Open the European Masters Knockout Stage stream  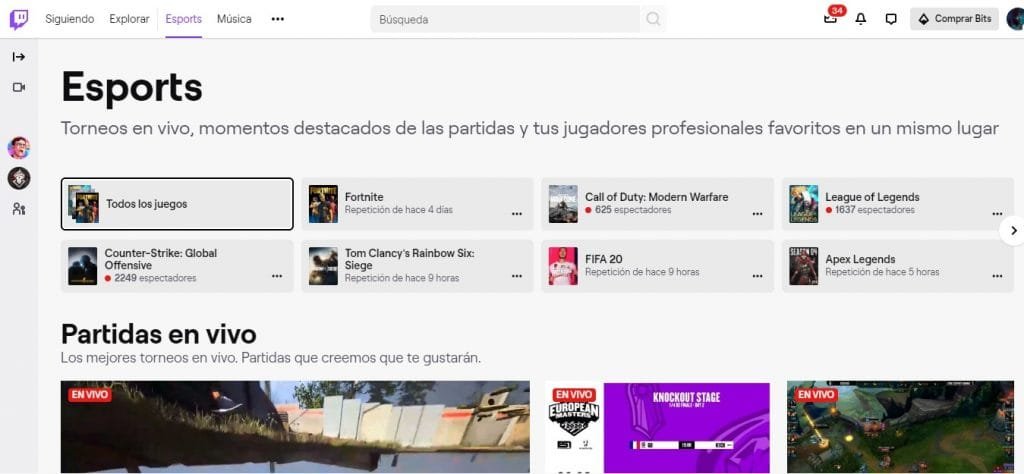[x=658, y=427]
